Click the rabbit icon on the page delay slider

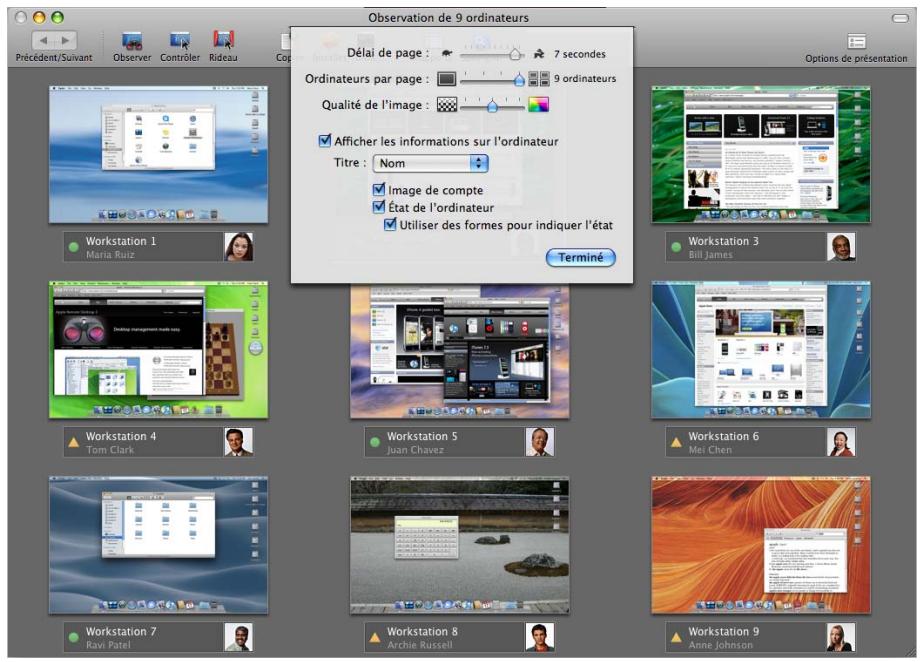540,53
